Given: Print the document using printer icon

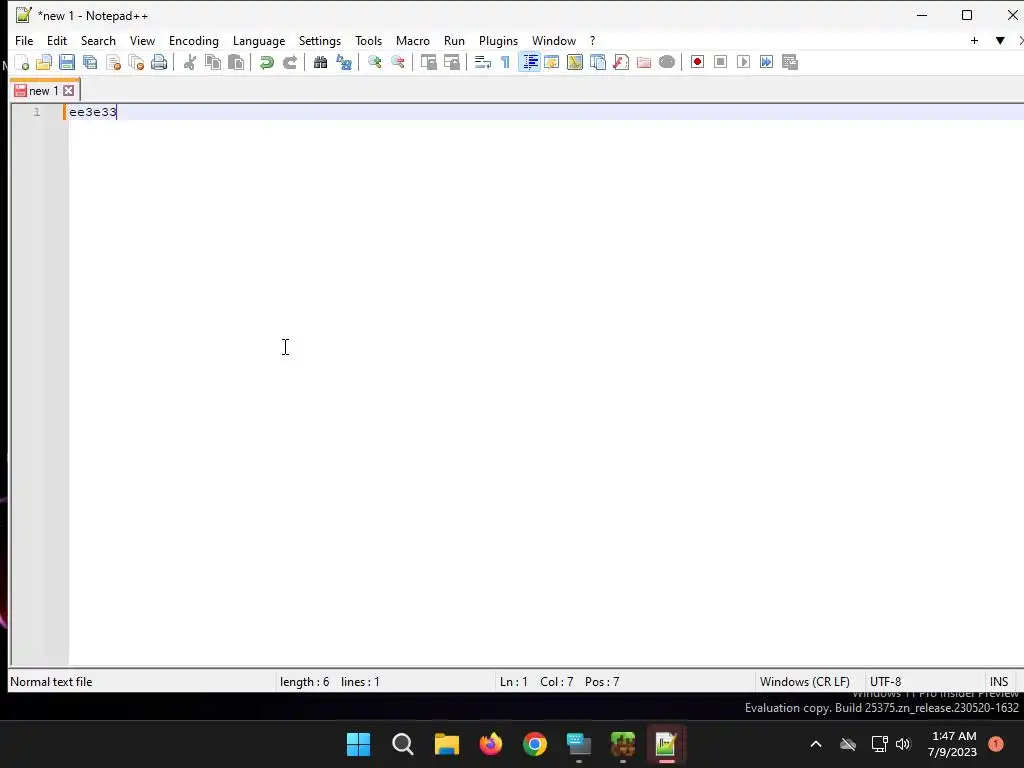Looking at the screenshot, I should 159,62.
